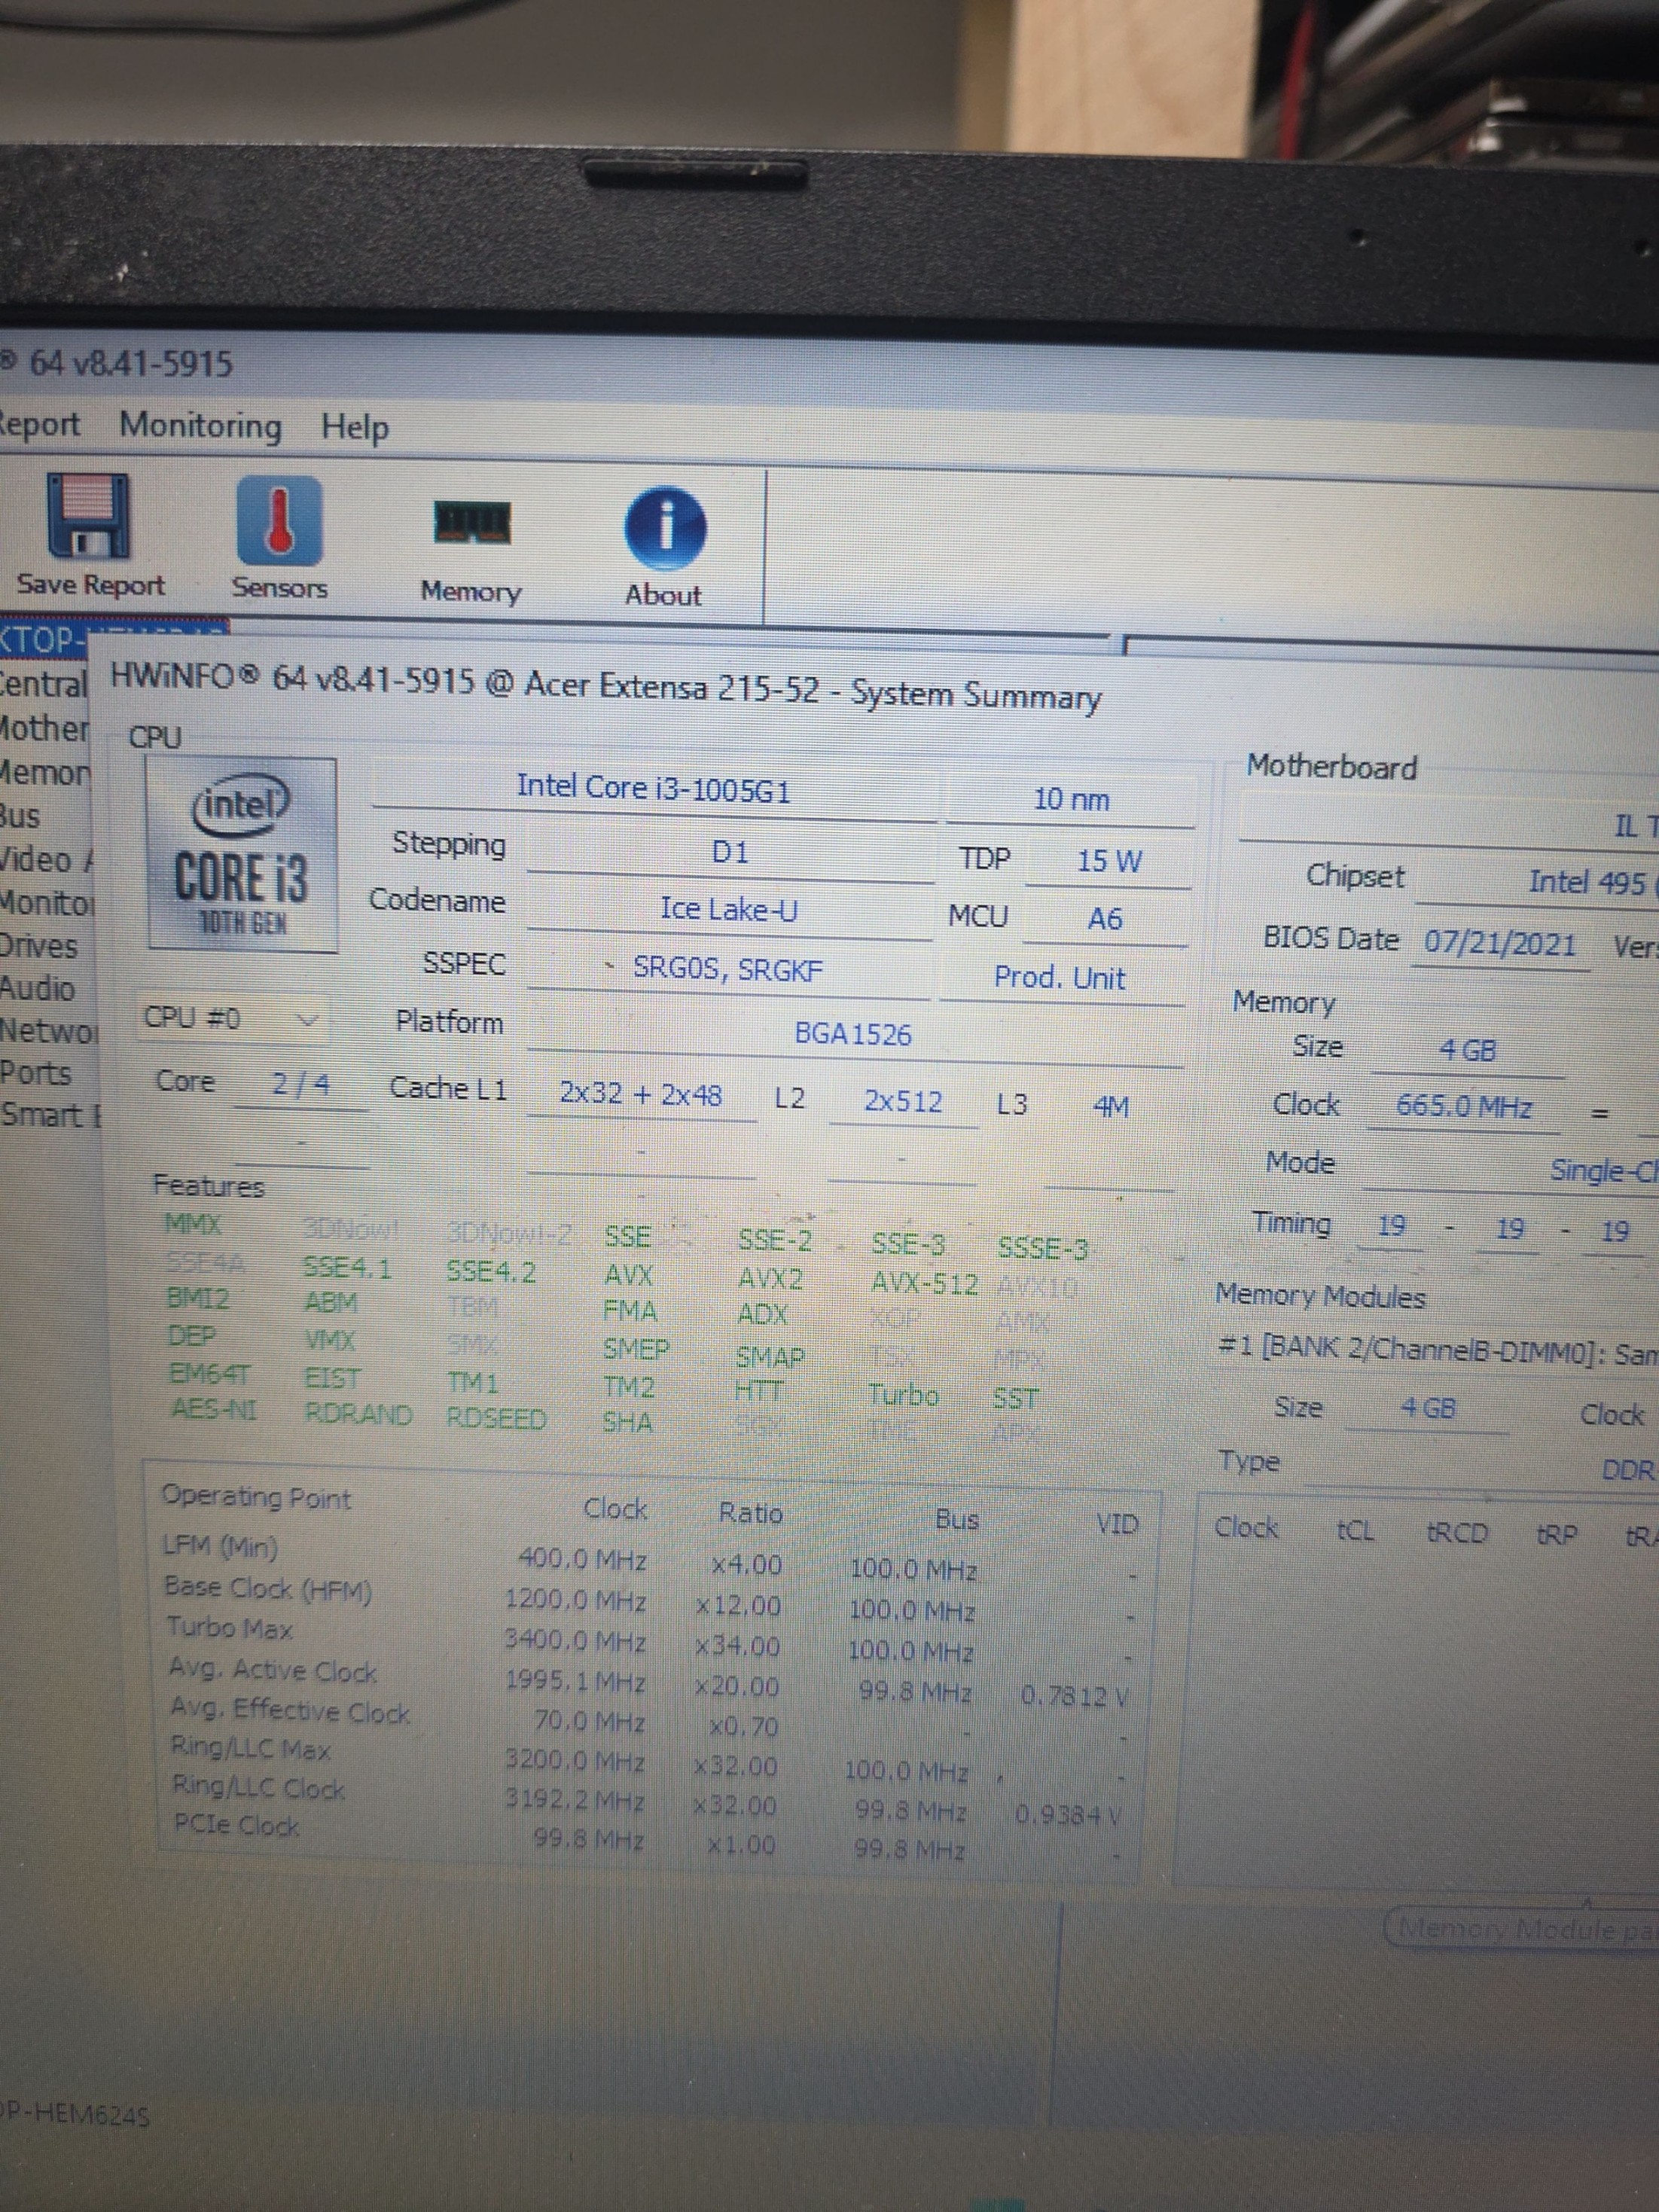Select Video Adapter in the main window tree
The width and height of the screenshot is (1659, 2212).
click(x=46, y=860)
